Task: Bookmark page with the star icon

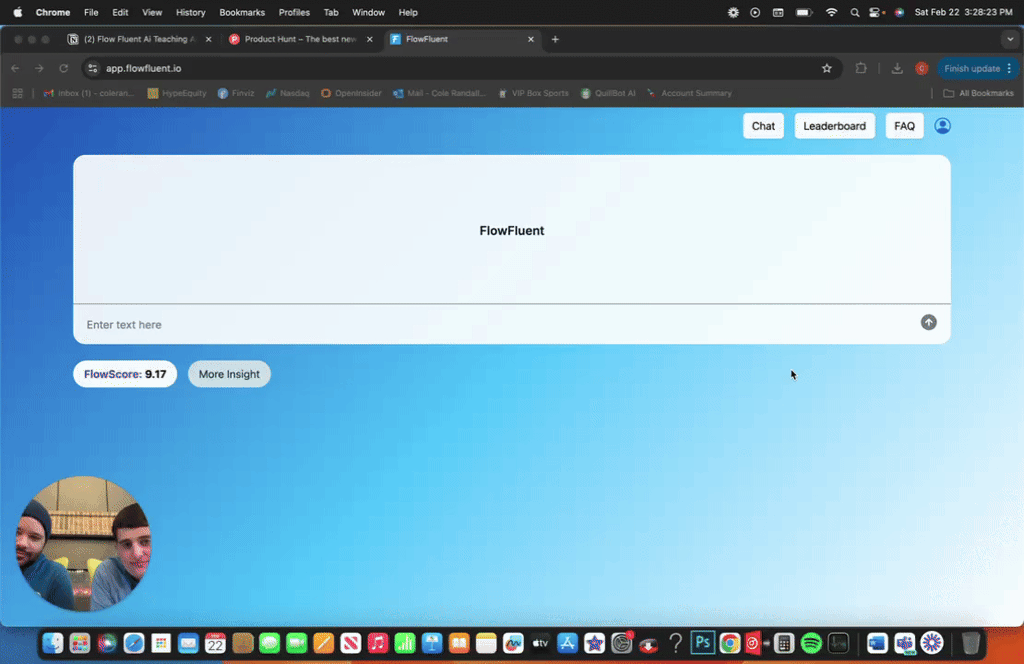Action: coord(826,69)
